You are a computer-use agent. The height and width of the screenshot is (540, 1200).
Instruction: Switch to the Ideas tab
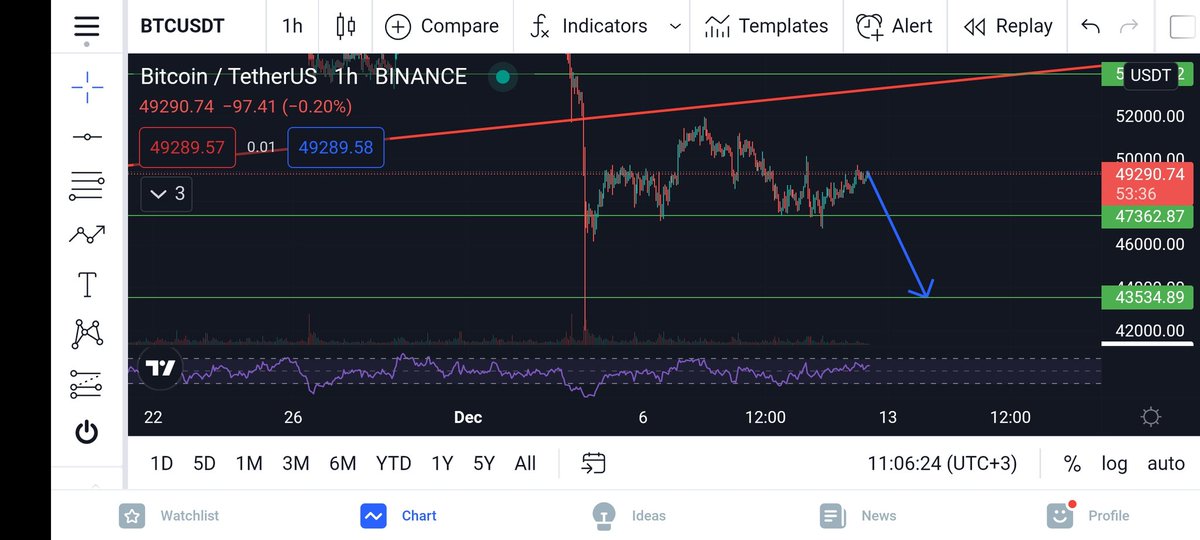click(x=628, y=515)
